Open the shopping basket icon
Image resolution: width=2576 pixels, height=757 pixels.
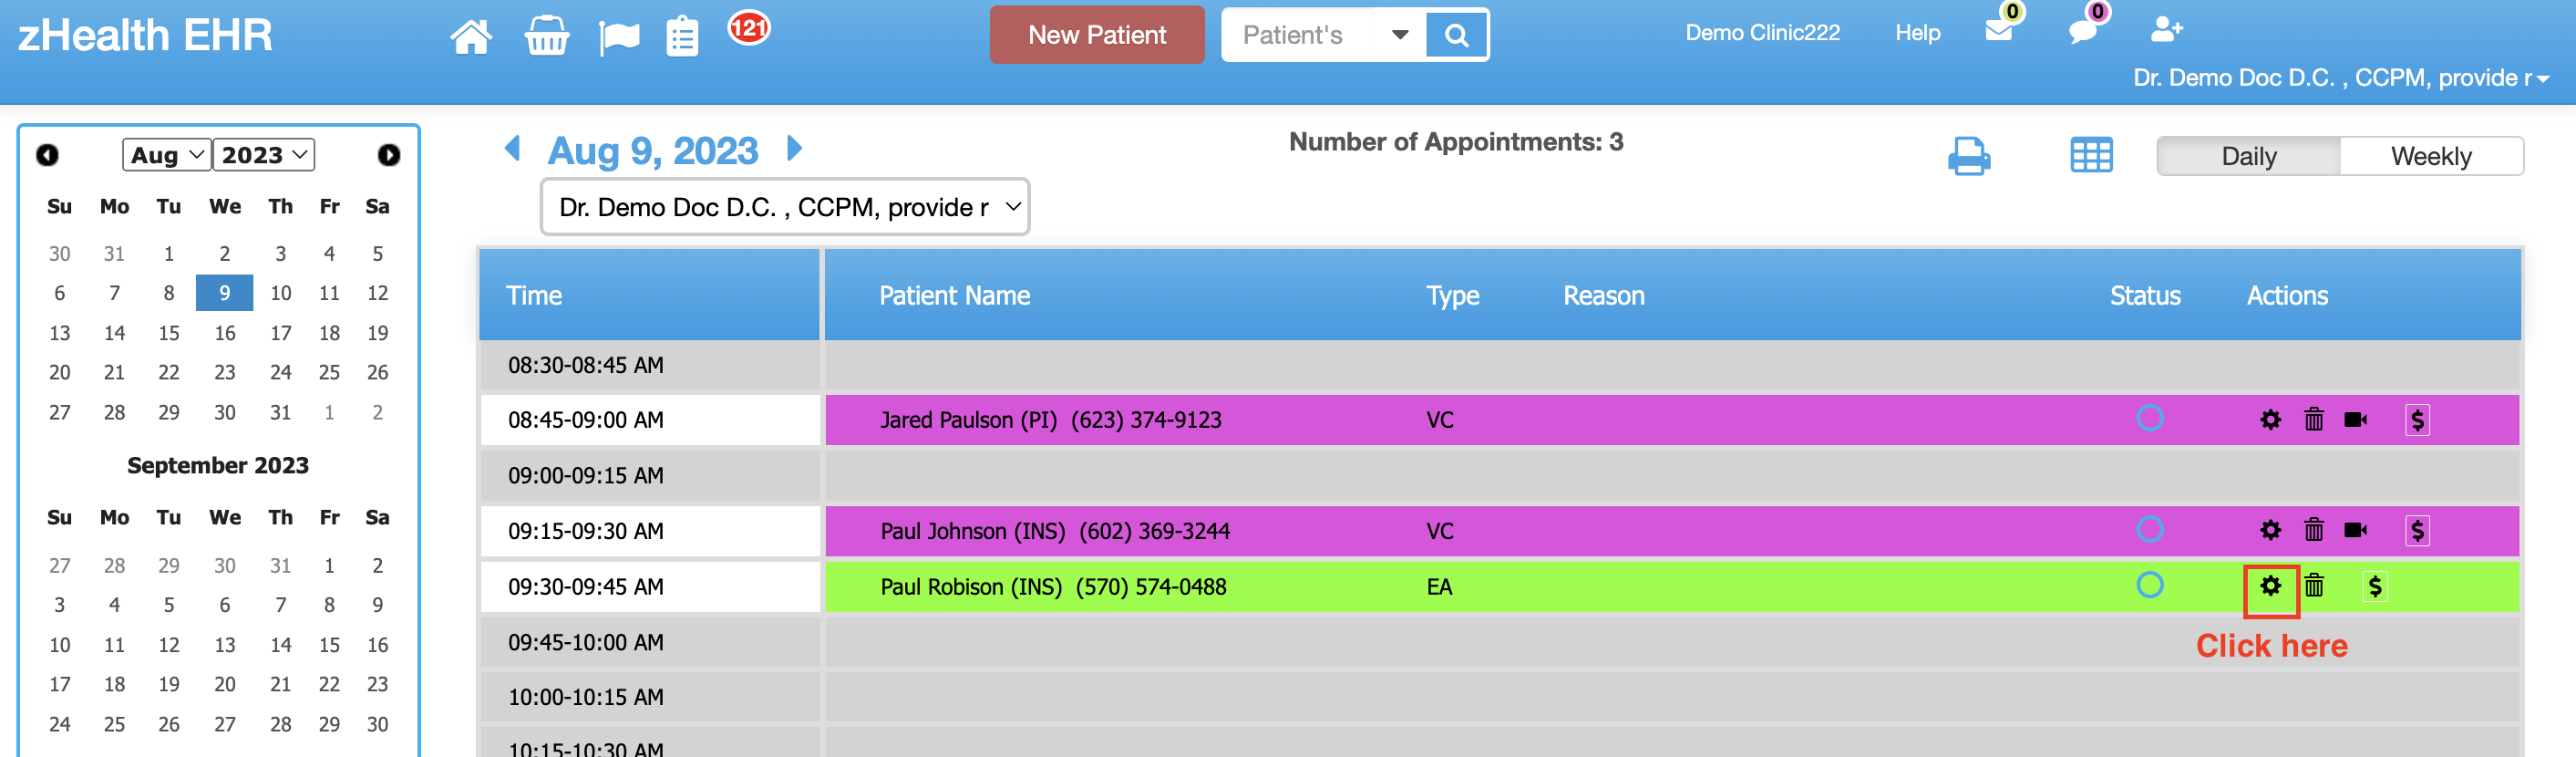click(x=547, y=36)
